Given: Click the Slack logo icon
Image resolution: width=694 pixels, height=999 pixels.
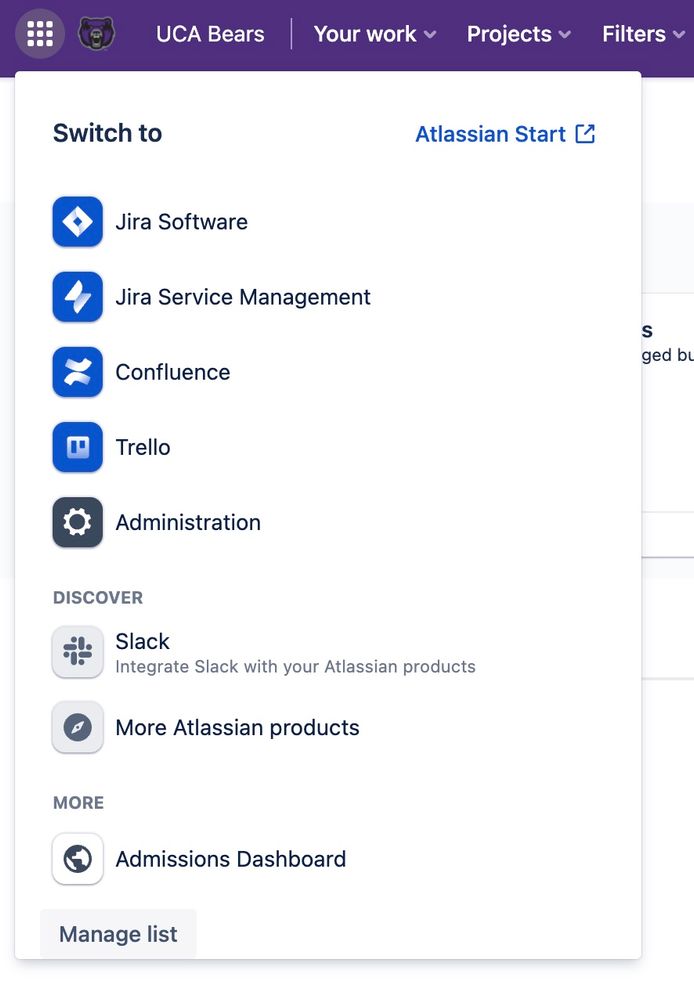Looking at the screenshot, I should [x=78, y=652].
